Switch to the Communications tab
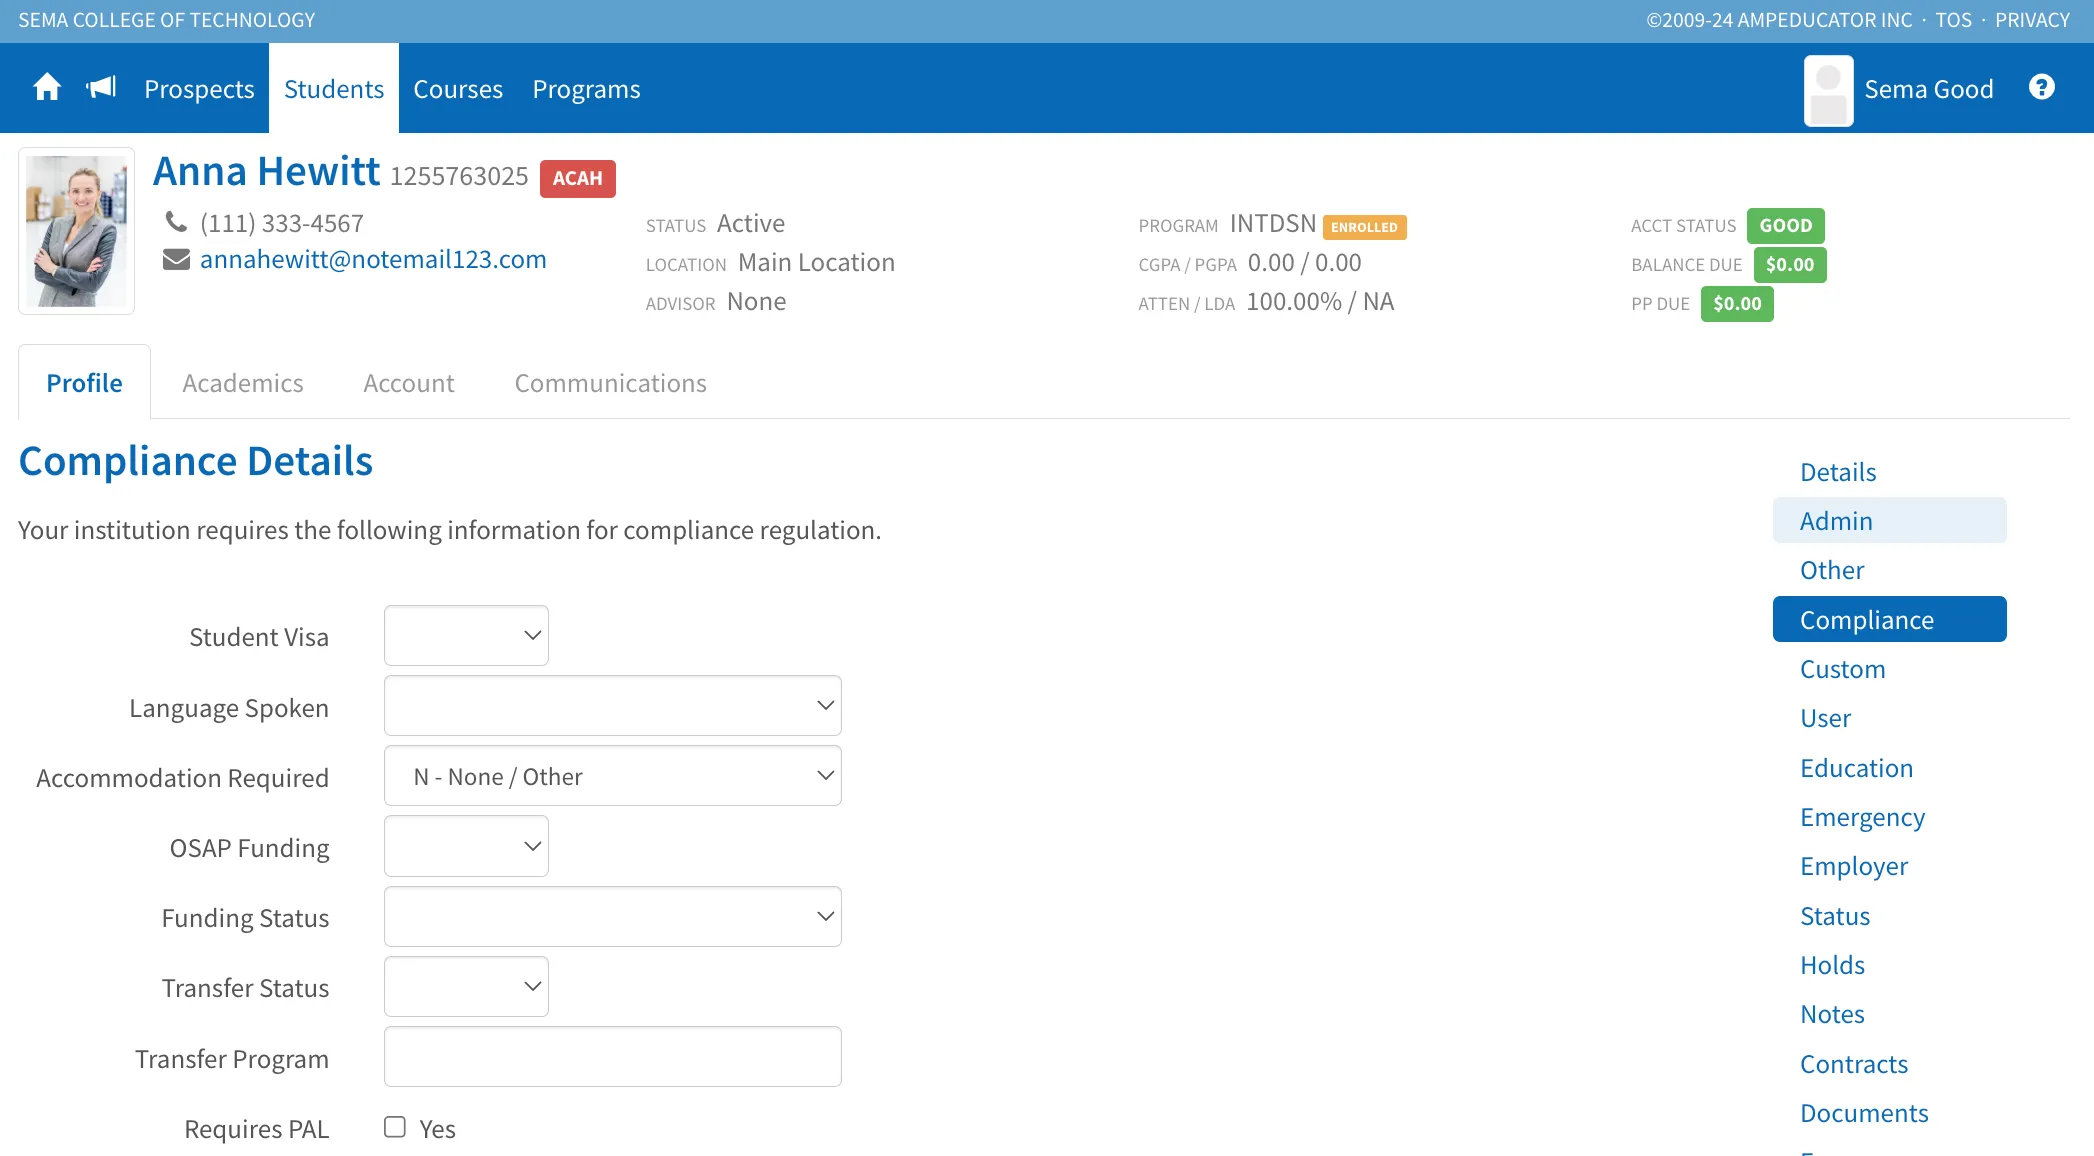The height and width of the screenshot is (1156, 2094). click(x=611, y=383)
